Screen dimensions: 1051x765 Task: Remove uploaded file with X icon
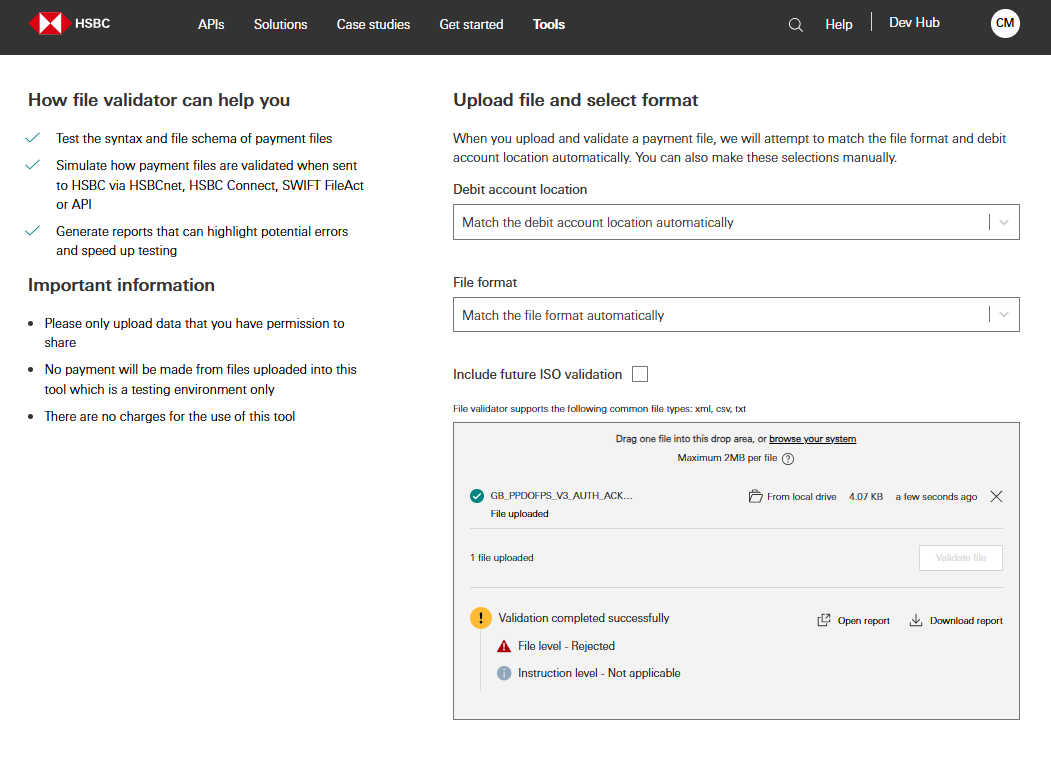pyautogui.click(x=996, y=497)
